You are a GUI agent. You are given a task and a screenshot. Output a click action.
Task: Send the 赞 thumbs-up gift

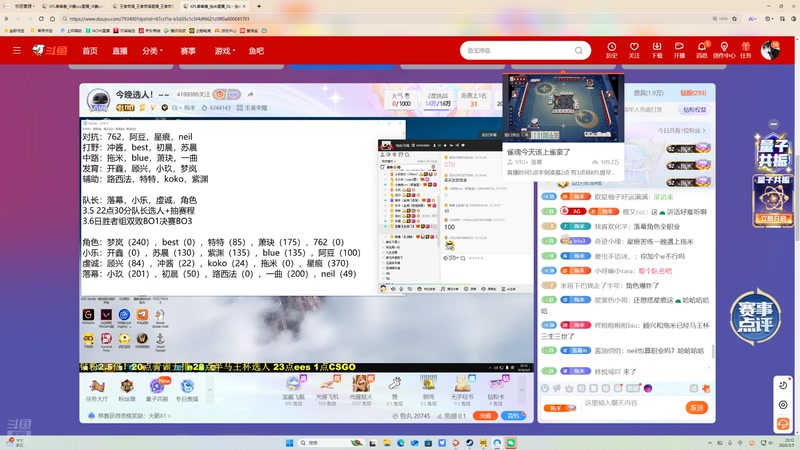click(394, 390)
